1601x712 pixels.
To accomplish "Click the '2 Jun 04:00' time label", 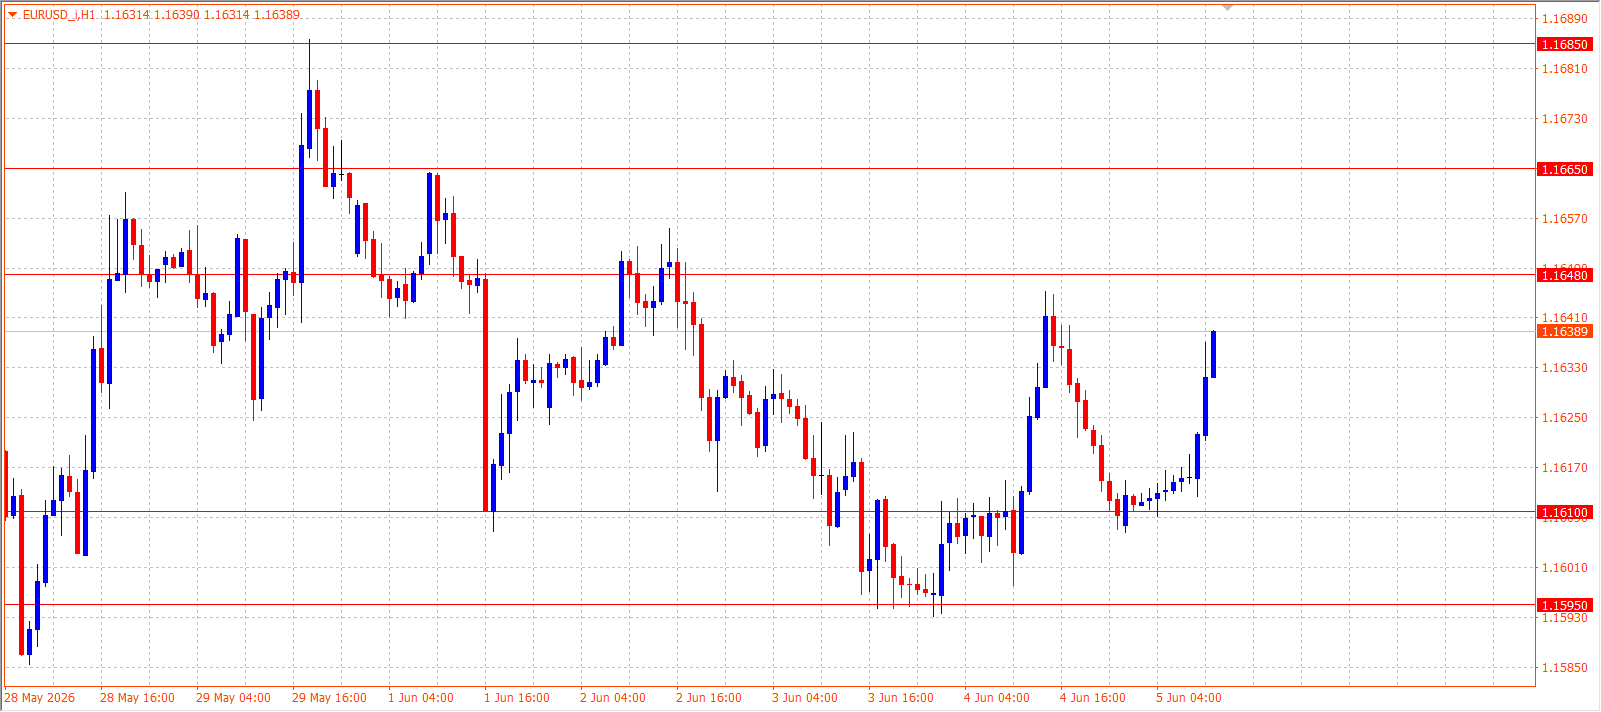I will (613, 698).
